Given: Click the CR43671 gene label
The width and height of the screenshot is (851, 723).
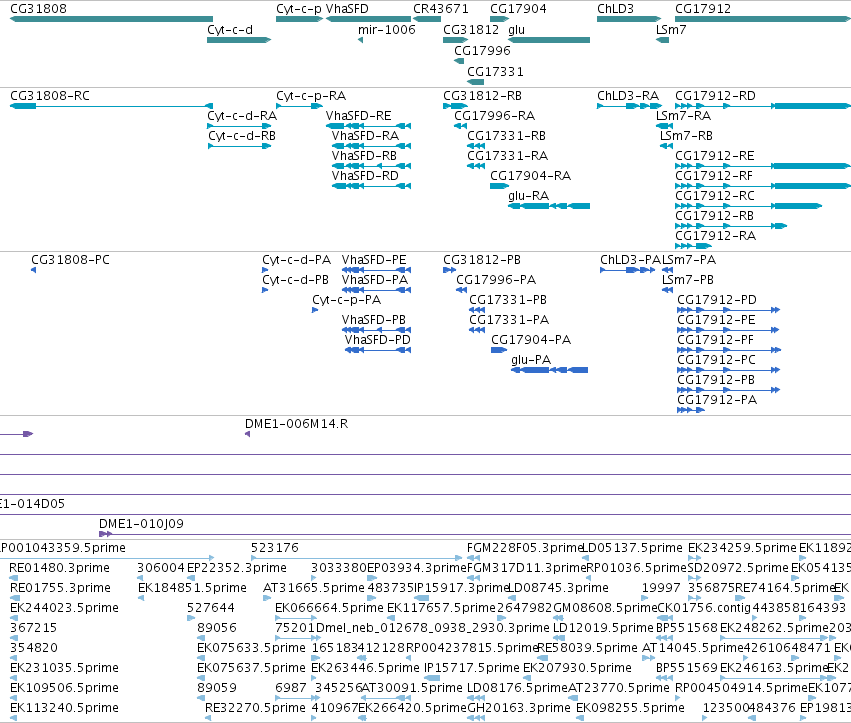Looking at the screenshot, I should click(x=441, y=9).
